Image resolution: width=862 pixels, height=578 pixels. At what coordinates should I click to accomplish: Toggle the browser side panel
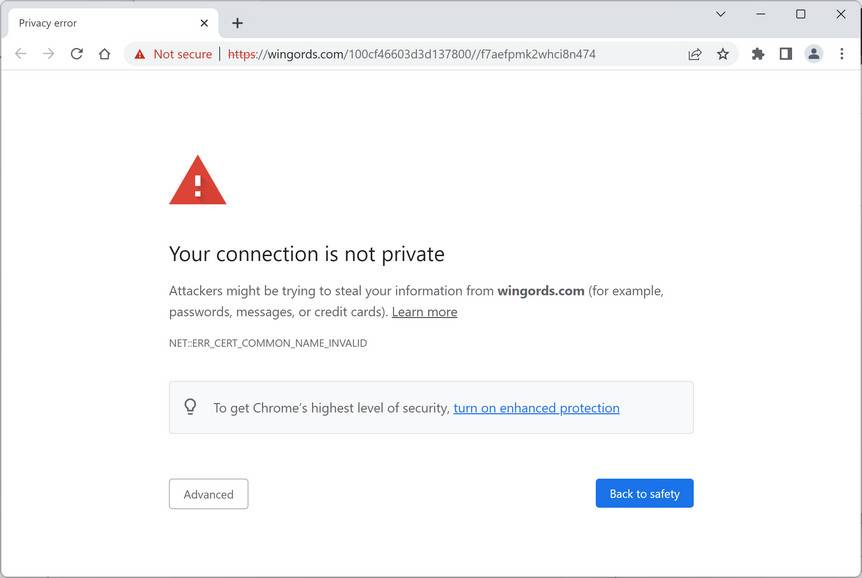pyautogui.click(x=786, y=54)
